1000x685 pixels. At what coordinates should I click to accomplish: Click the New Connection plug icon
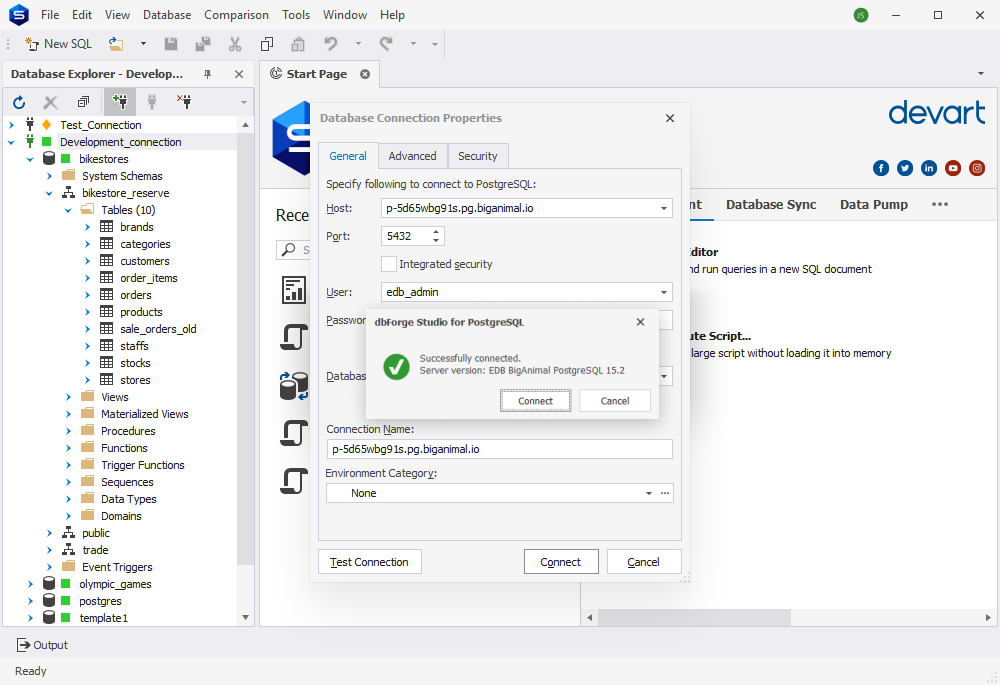tap(119, 101)
